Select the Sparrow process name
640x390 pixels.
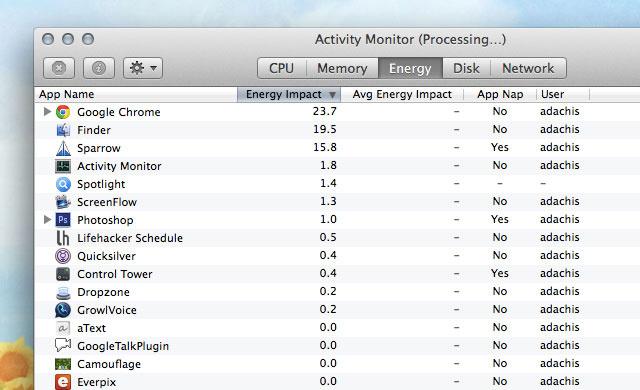pyautogui.click(x=99, y=148)
